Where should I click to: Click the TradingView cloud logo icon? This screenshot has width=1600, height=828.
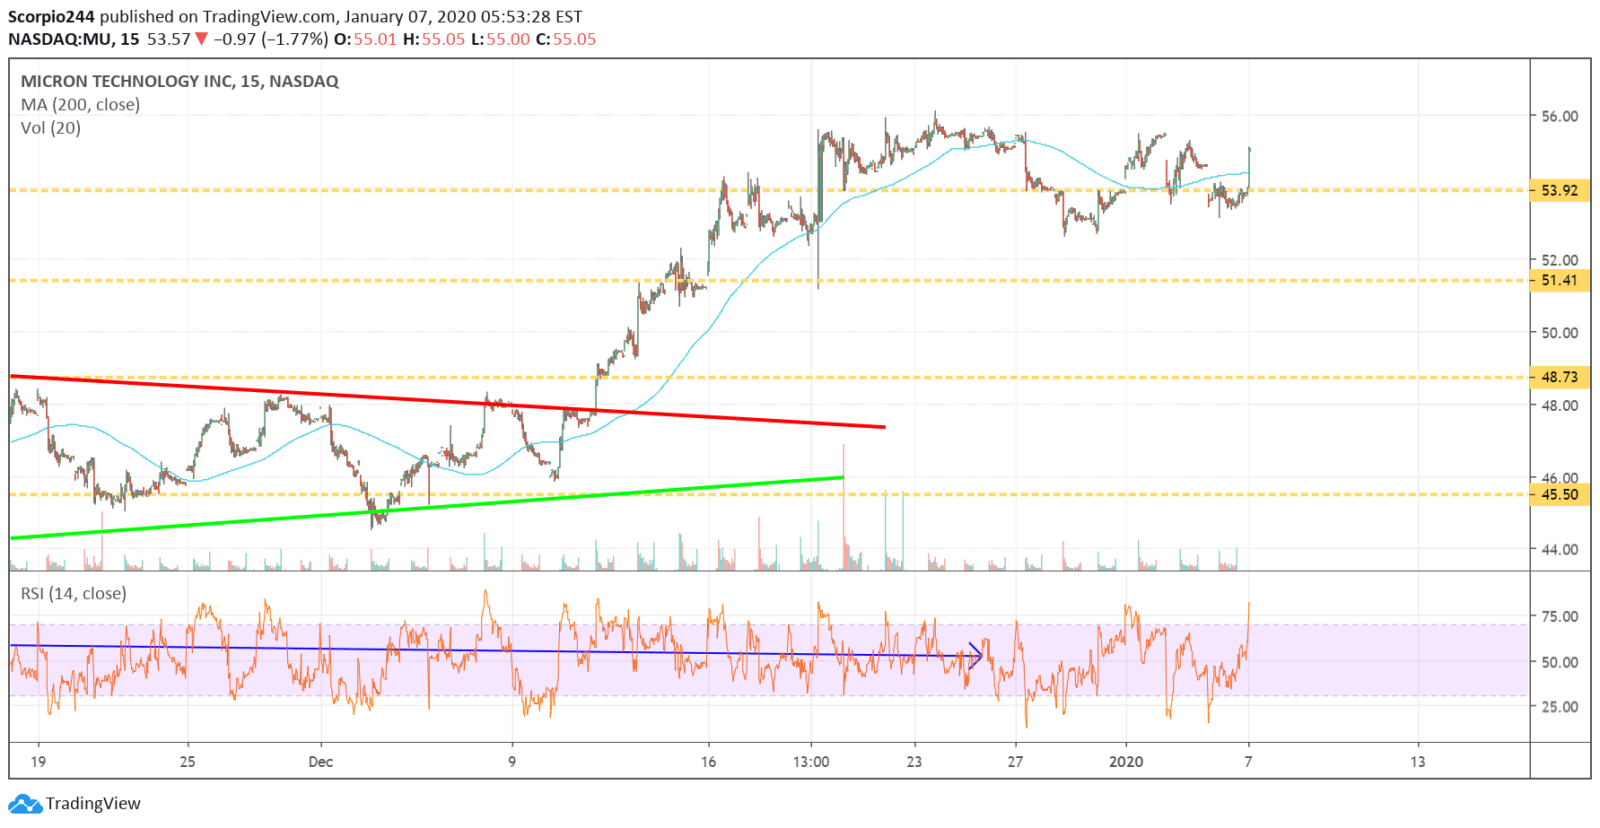(x=25, y=804)
